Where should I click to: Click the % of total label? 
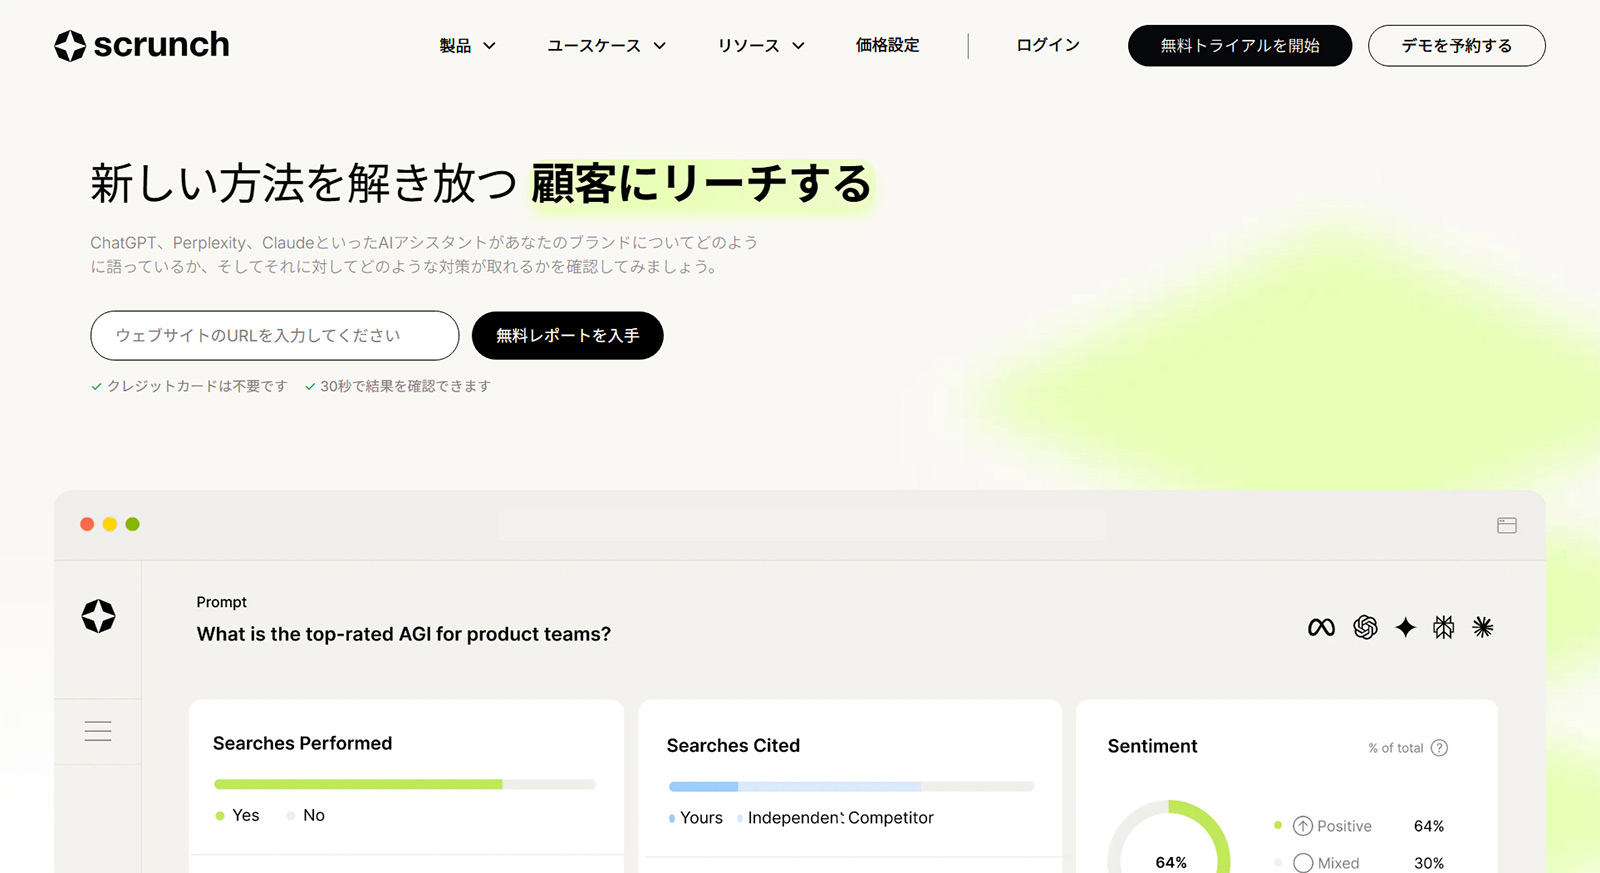click(x=1396, y=748)
